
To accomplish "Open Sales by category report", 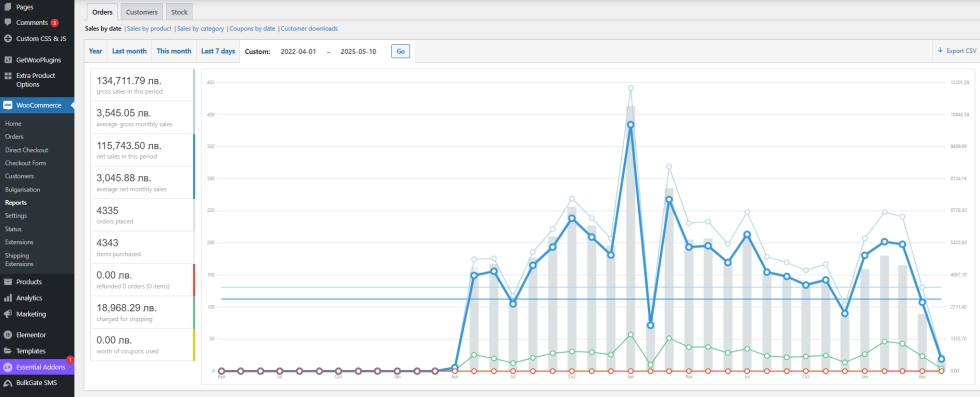I will (200, 29).
